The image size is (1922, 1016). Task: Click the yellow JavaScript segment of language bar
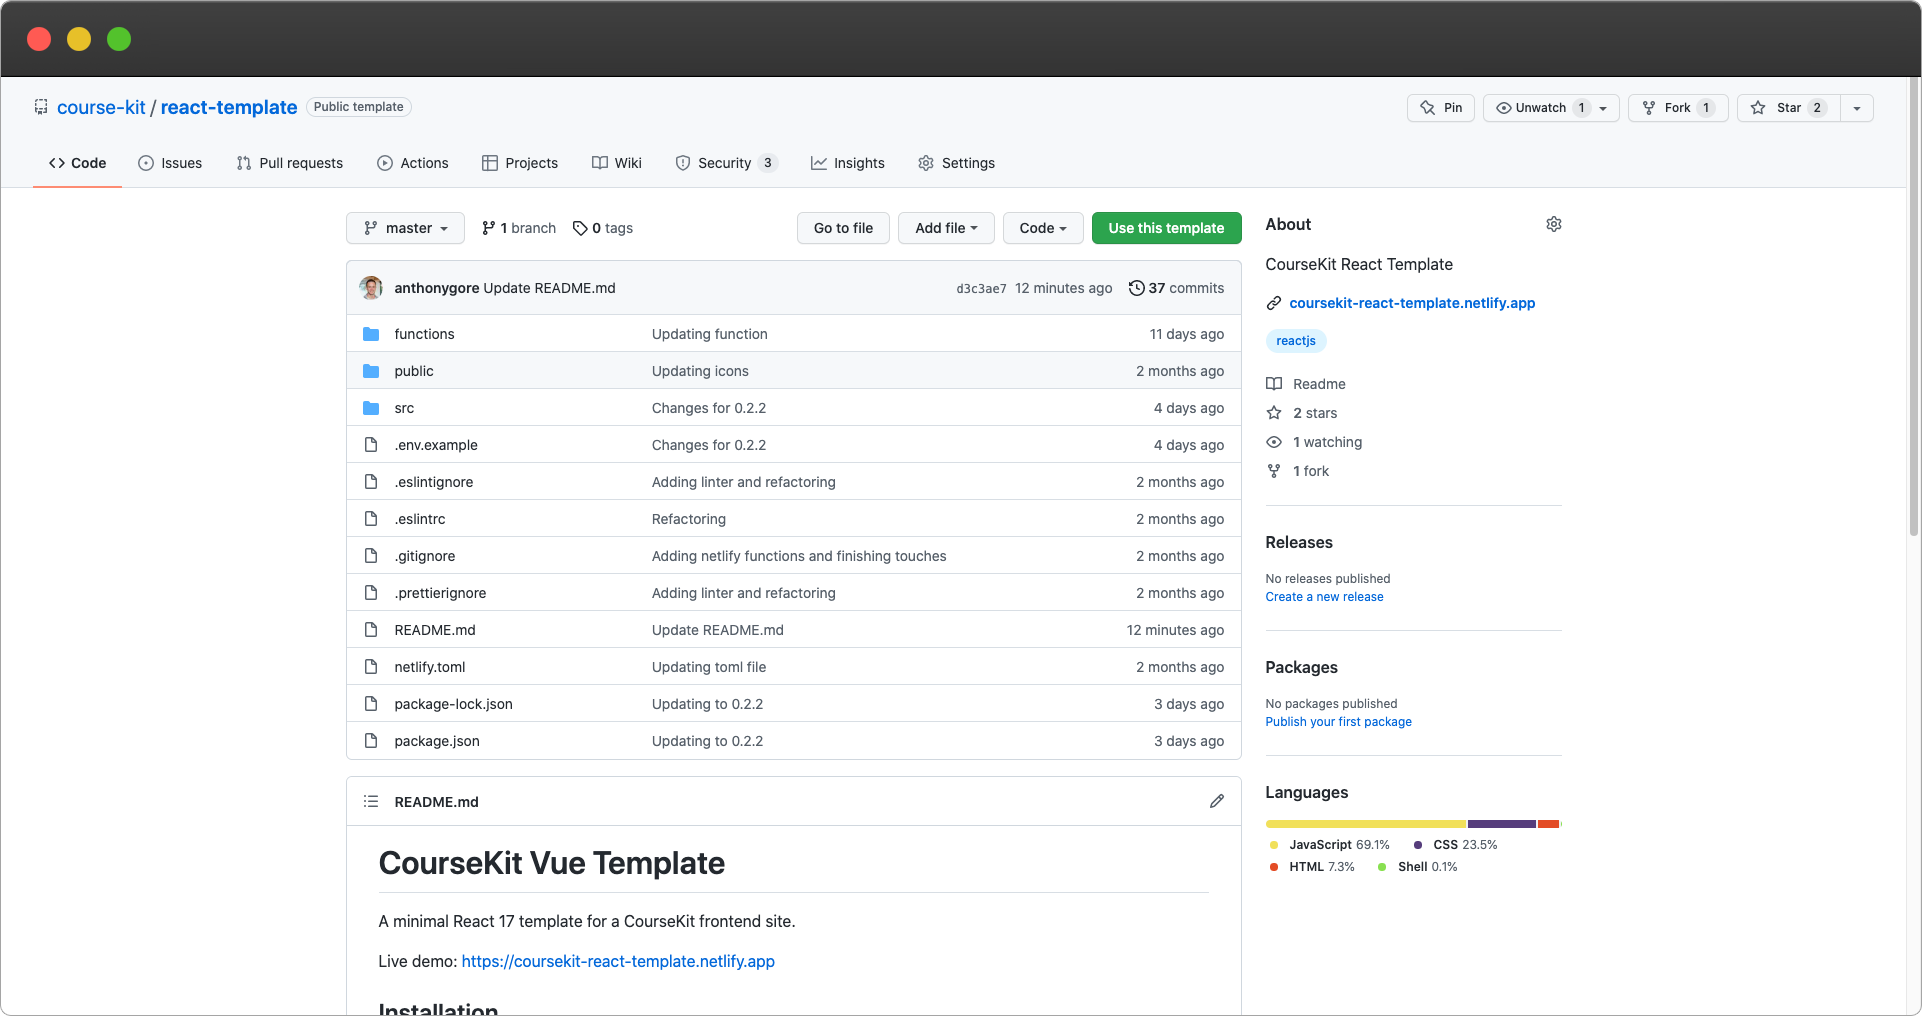(x=1365, y=824)
